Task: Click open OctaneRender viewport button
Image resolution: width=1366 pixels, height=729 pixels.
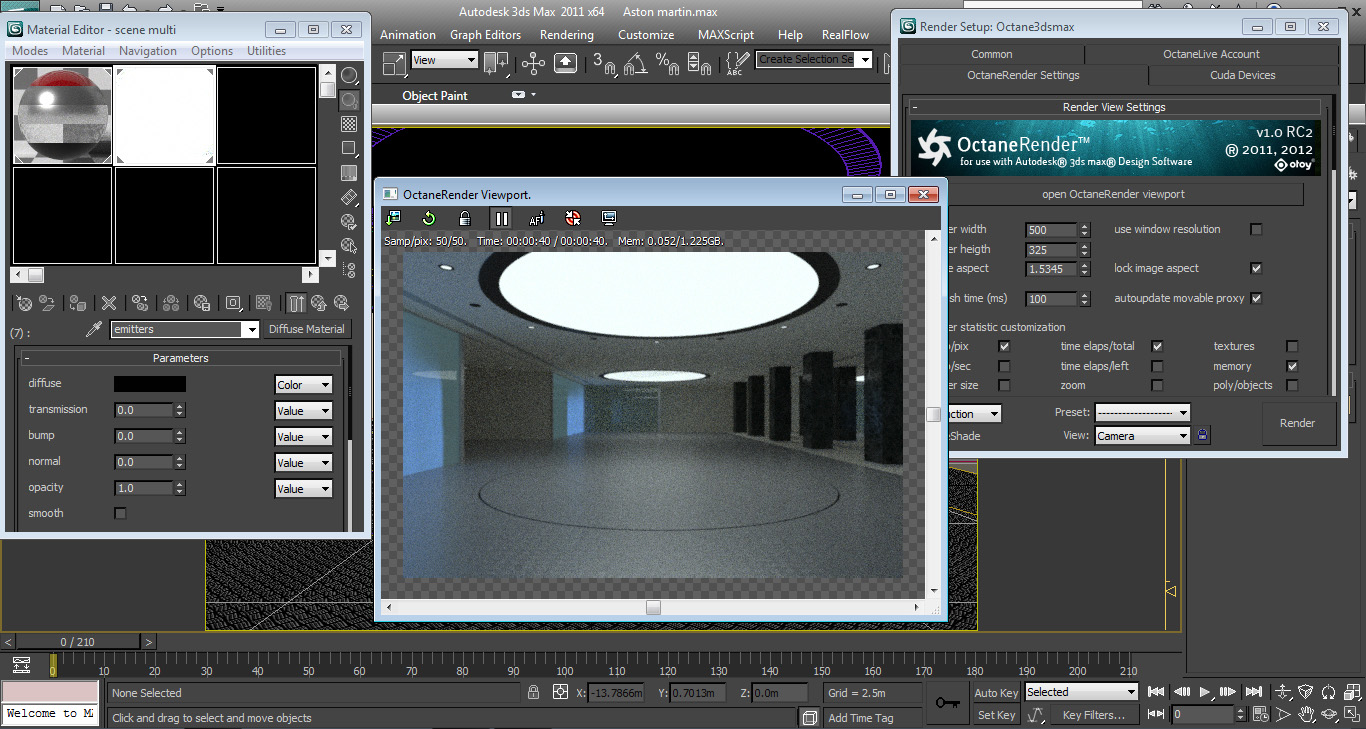Action: click(1113, 194)
